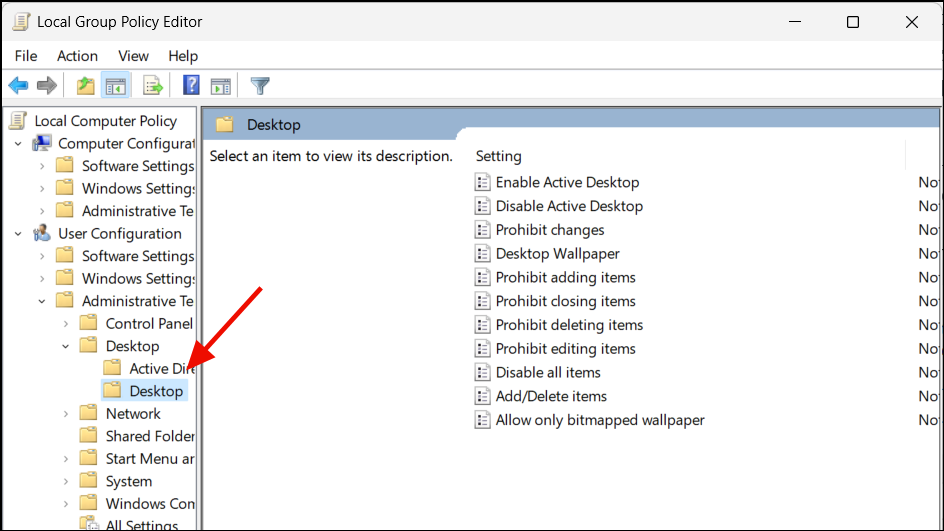This screenshot has height=531, width=944.
Task: Expand the Windows Components tree node
Action: pyautogui.click(x=66, y=504)
